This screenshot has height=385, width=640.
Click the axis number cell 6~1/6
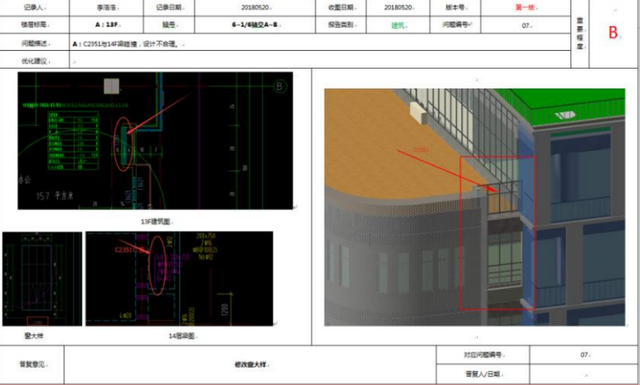point(255,25)
